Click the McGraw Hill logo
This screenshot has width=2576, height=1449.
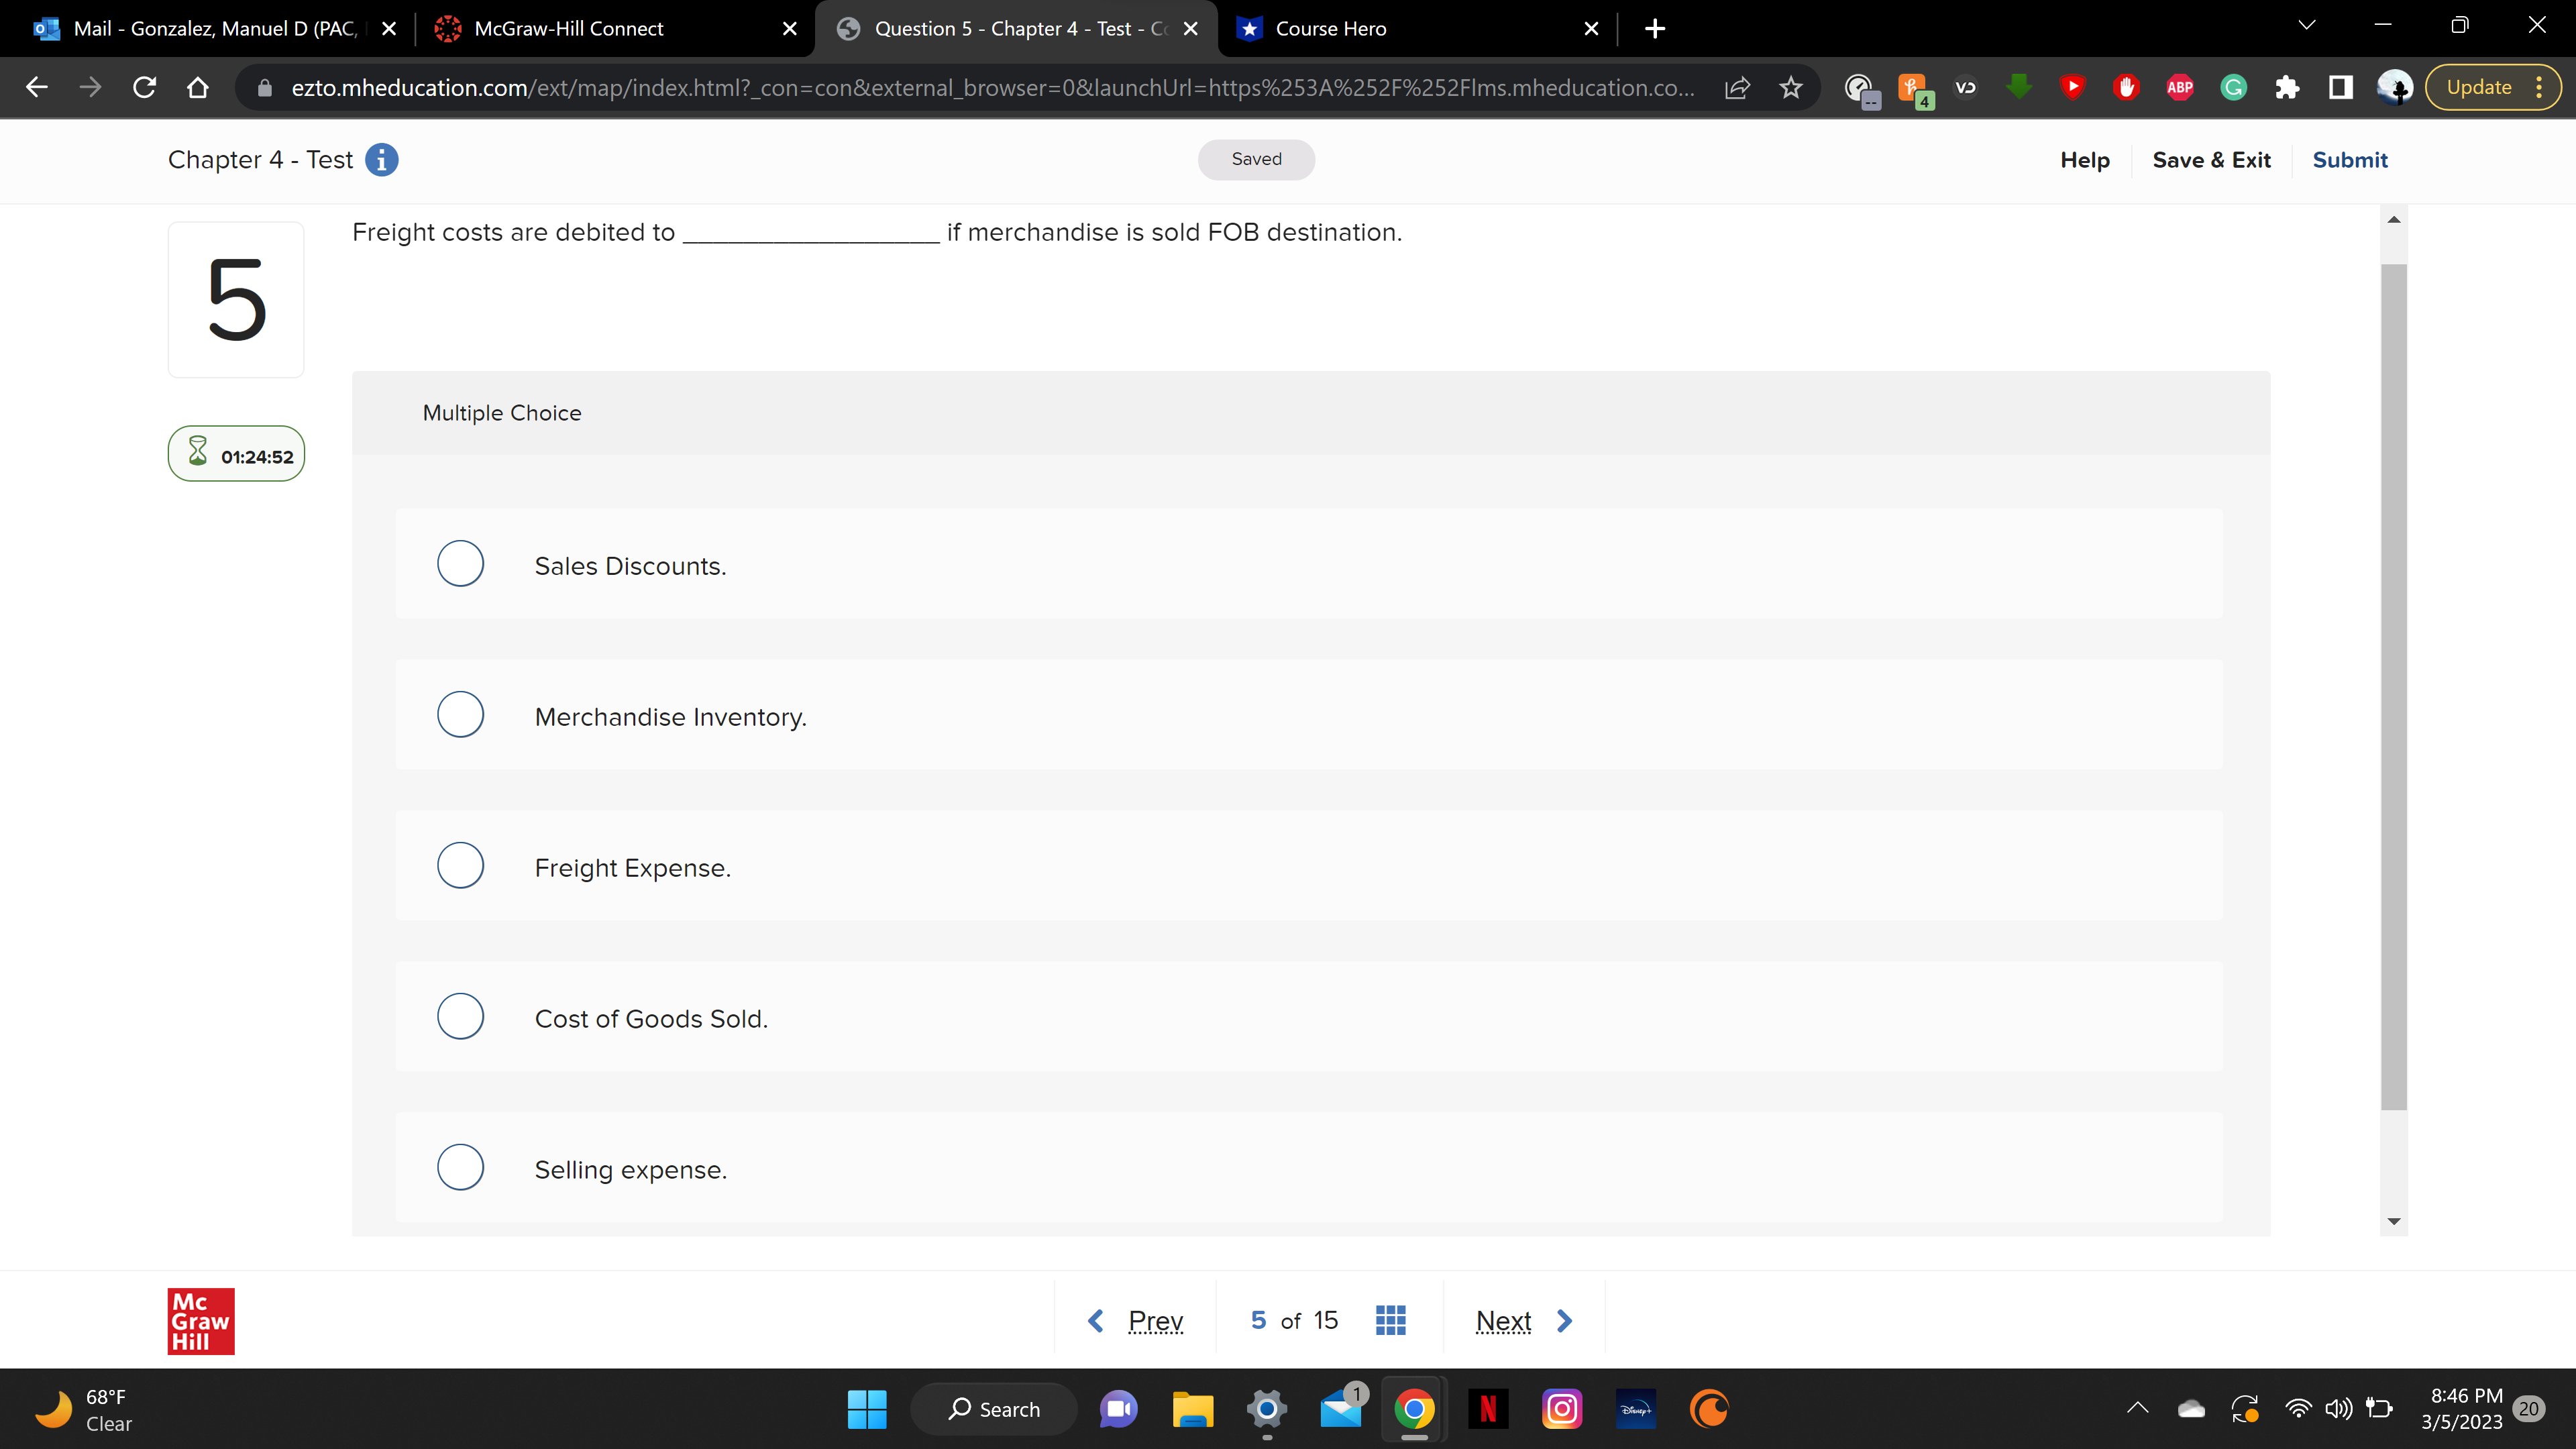coord(200,1320)
